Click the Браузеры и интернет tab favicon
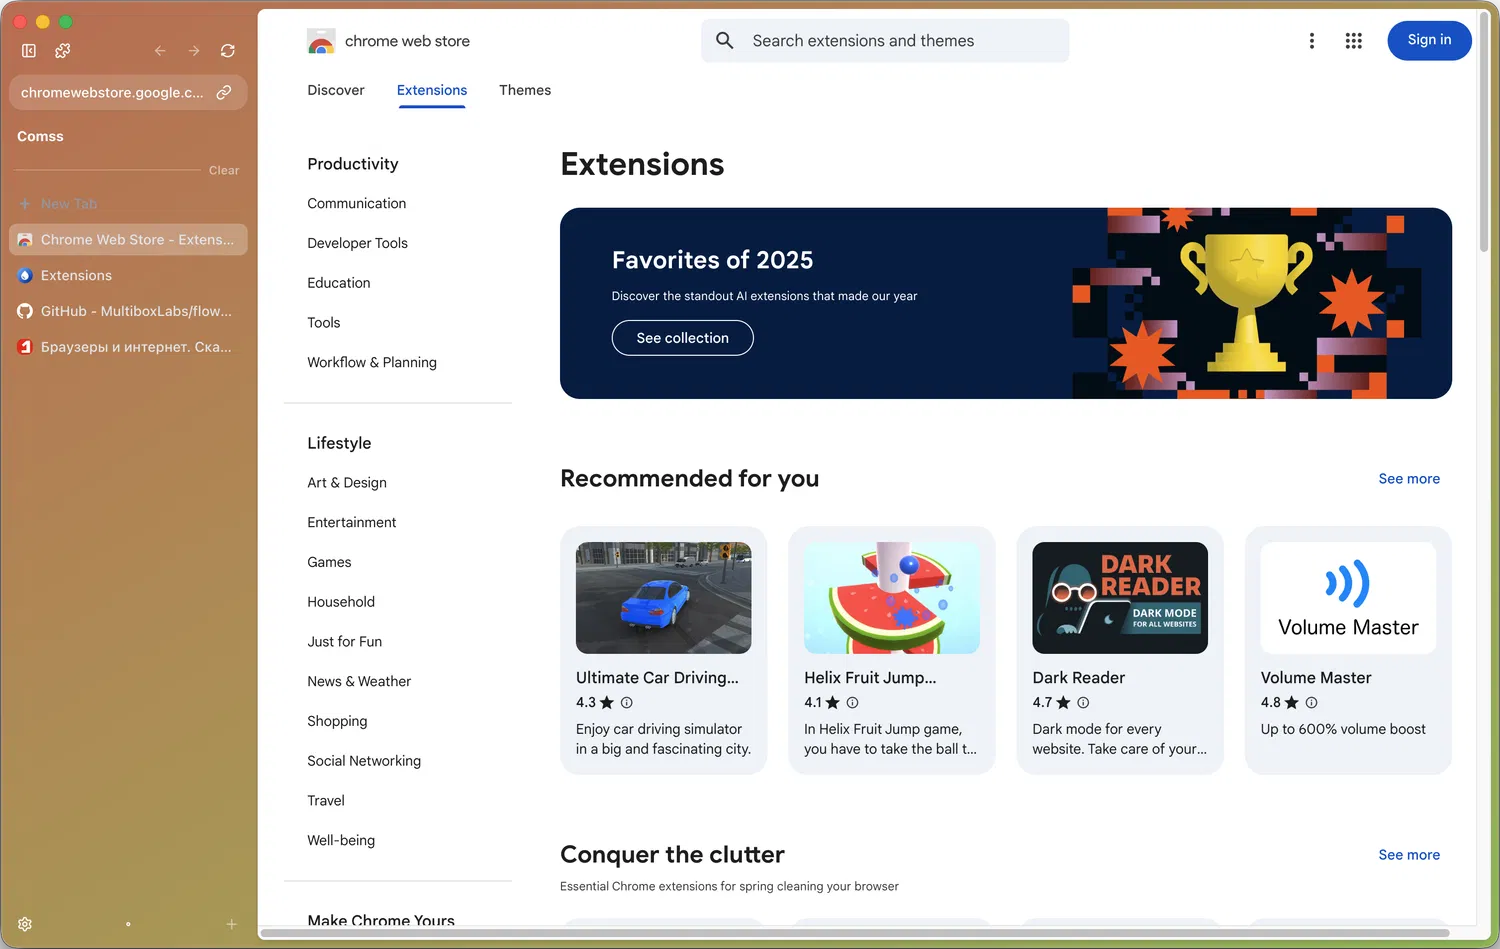Viewport: 1500px width, 949px height. (25, 347)
